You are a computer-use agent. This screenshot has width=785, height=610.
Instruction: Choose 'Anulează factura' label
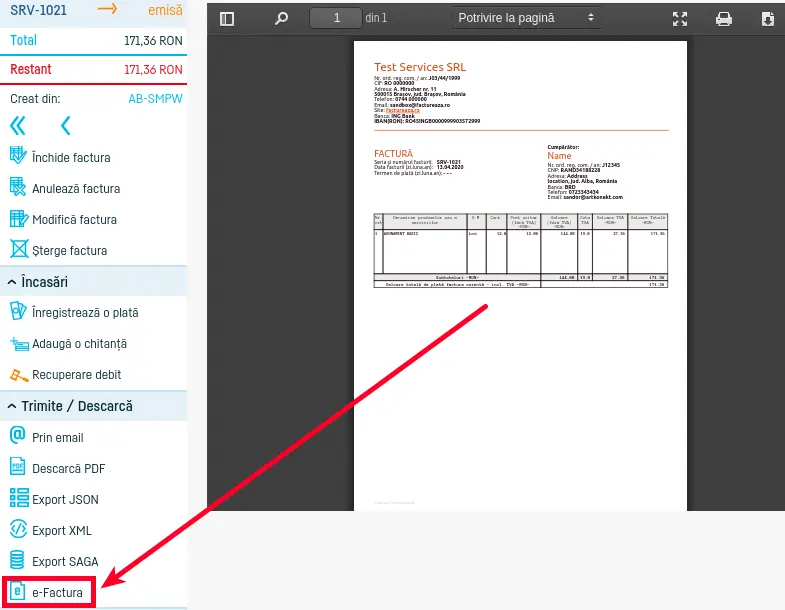[x=76, y=189]
